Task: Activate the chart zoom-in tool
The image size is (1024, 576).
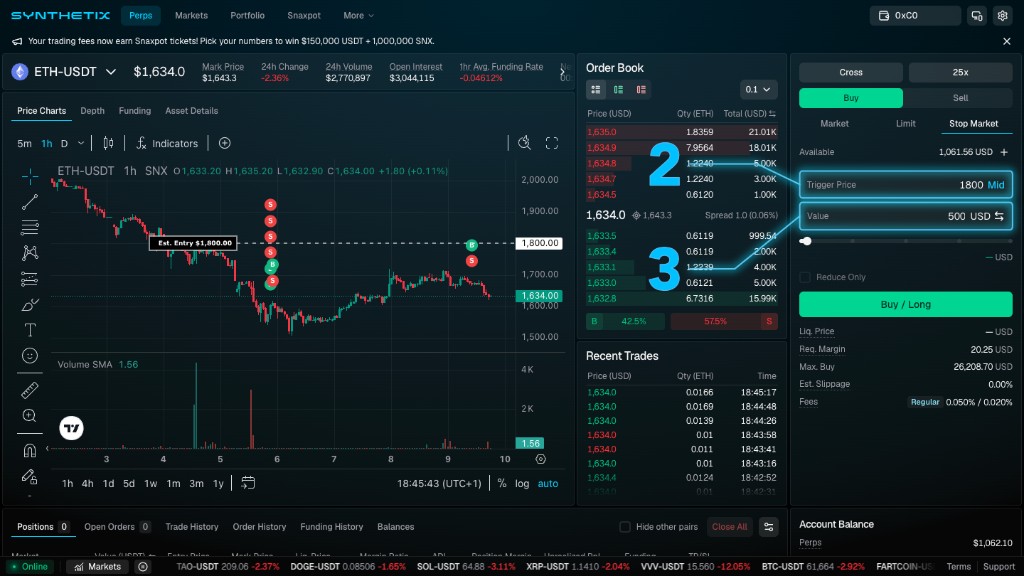Action: [29, 416]
